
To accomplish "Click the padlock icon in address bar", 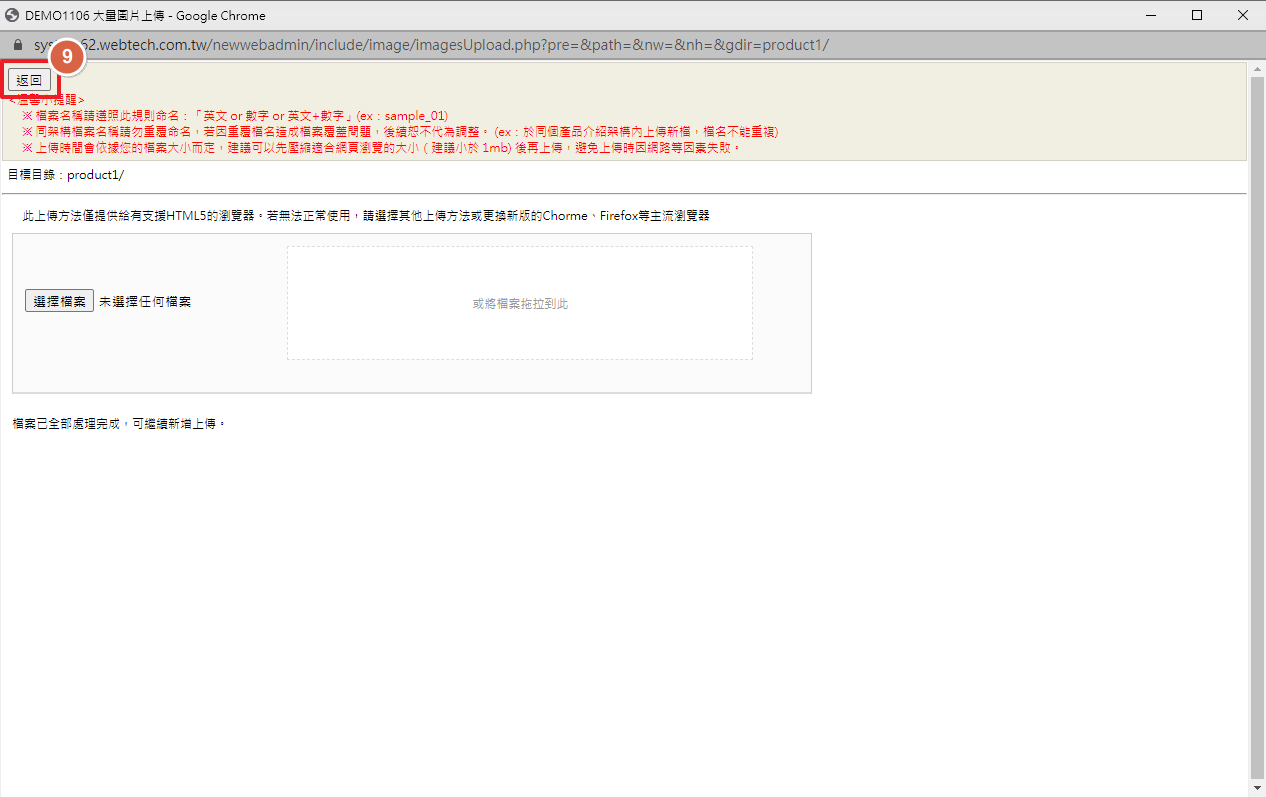I will pyautogui.click(x=16, y=45).
